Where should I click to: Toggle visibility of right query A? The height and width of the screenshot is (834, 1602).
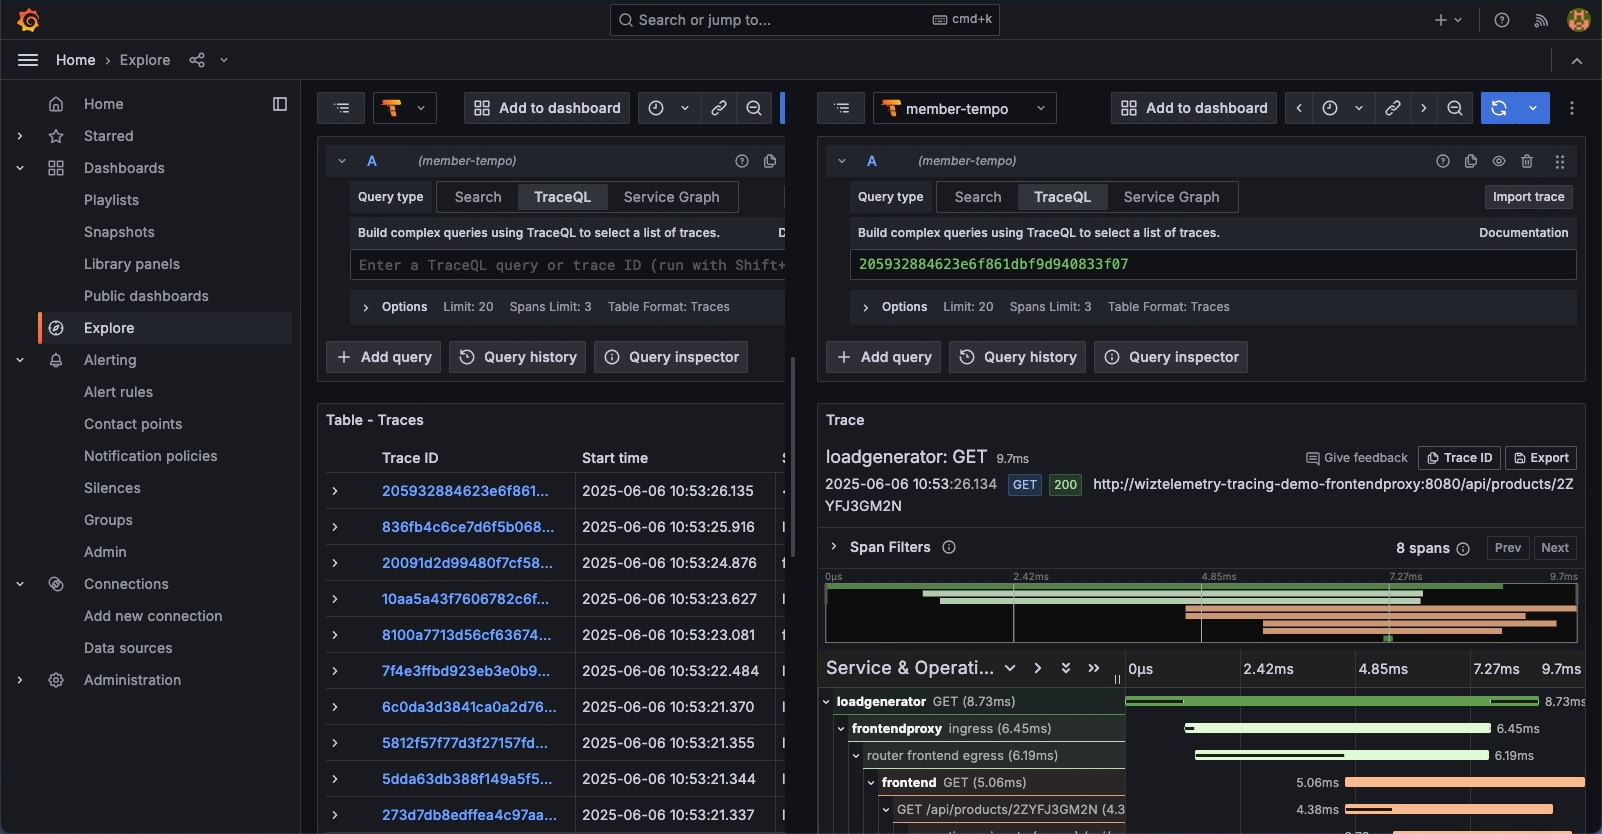(x=1499, y=161)
